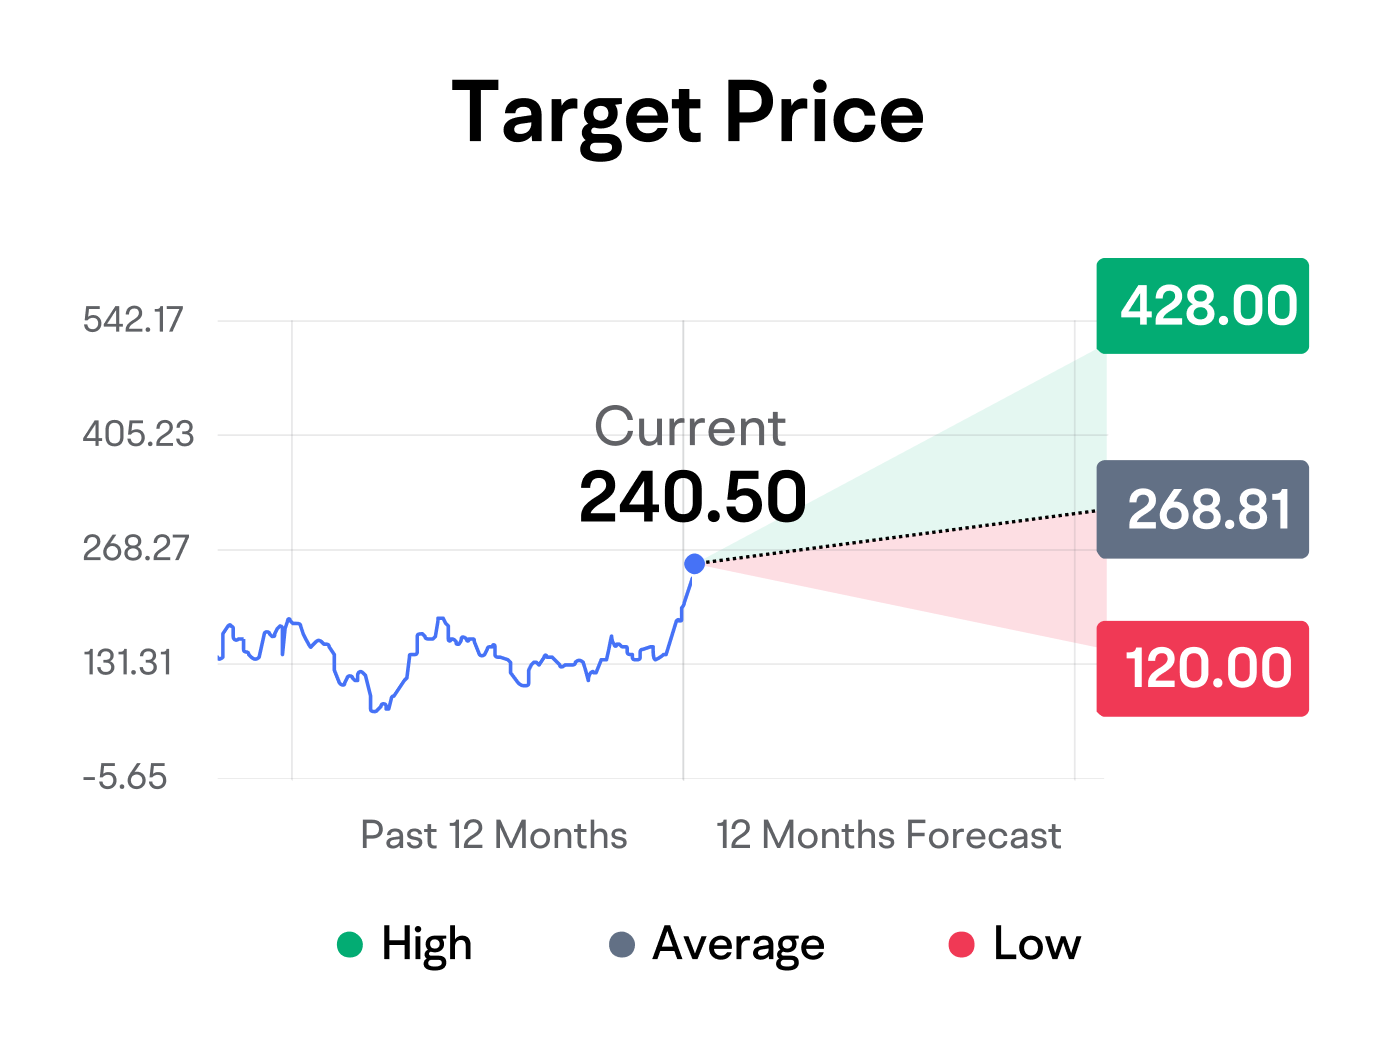
Task: Click the 131.31 y-axis label
Action: 128,663
